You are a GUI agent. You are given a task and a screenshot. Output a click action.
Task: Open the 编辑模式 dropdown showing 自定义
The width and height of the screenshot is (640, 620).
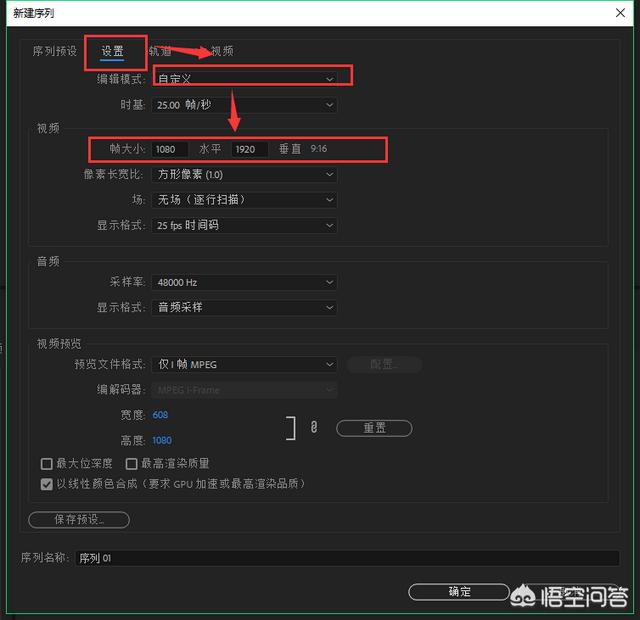click(x=244, y=79)
